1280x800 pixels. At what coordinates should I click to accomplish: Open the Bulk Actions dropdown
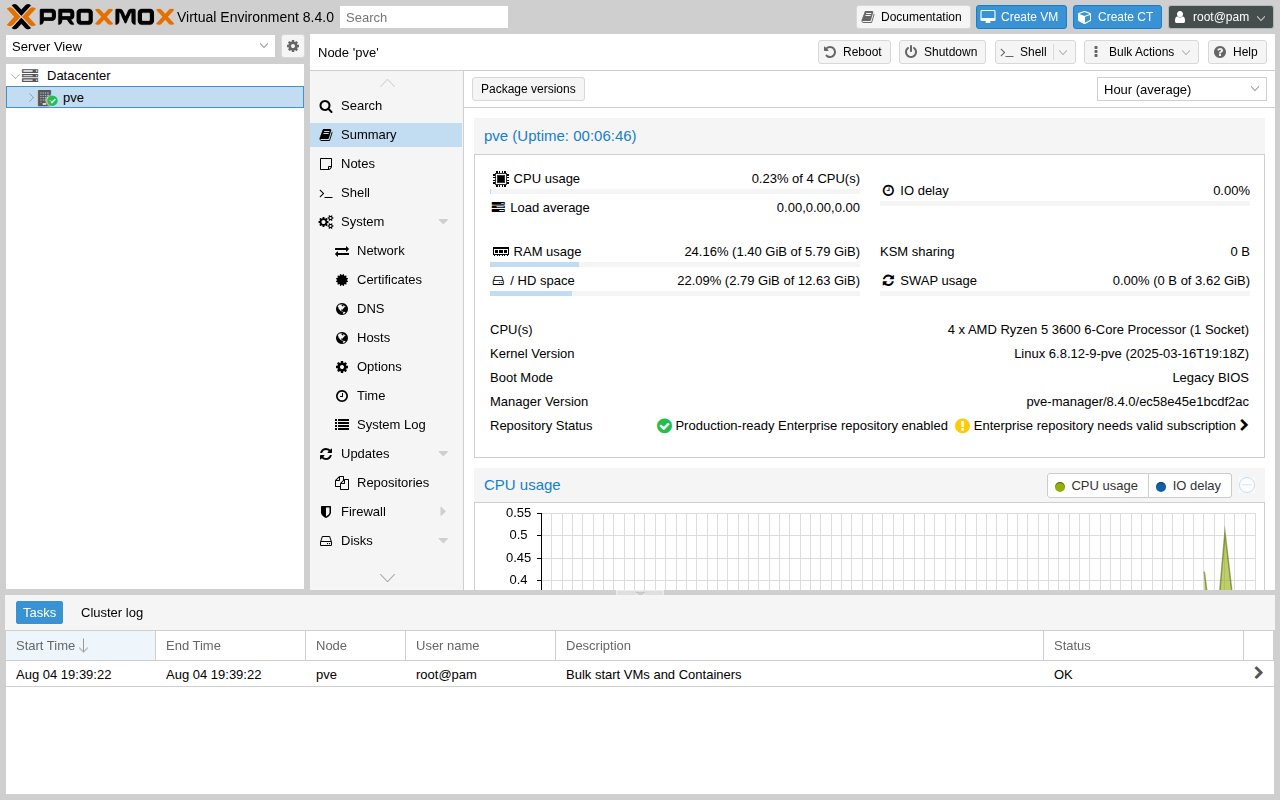pos(1141,52)
